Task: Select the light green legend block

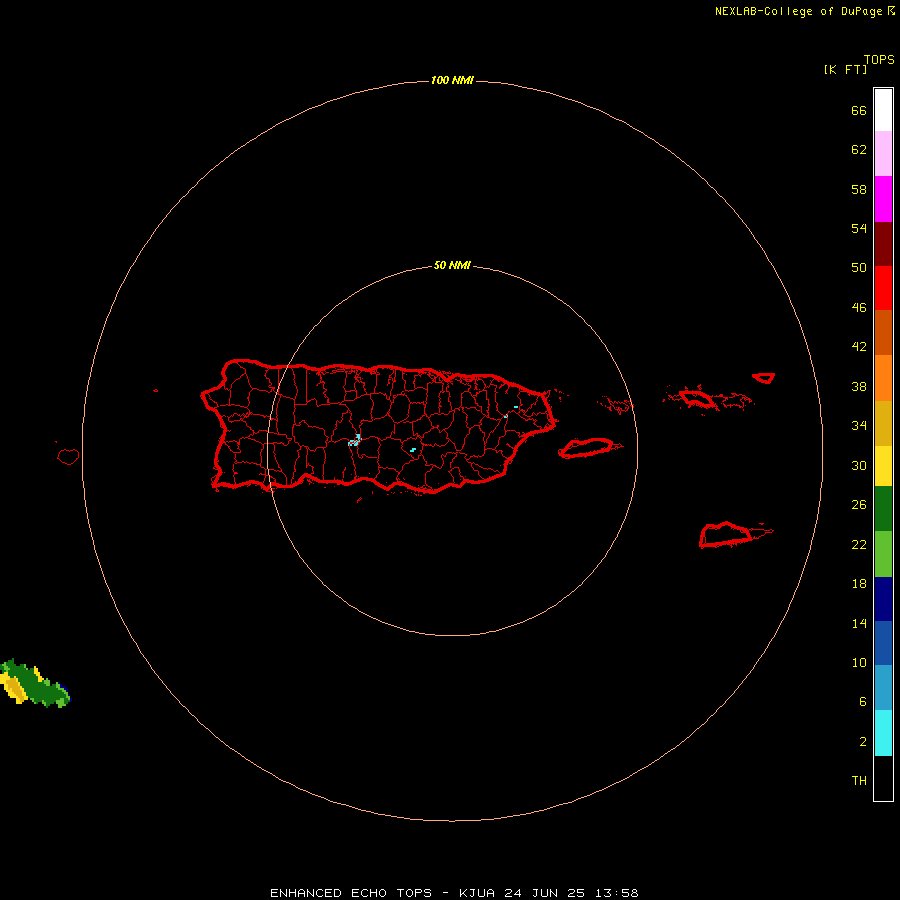Action: [x=883, y=554]
